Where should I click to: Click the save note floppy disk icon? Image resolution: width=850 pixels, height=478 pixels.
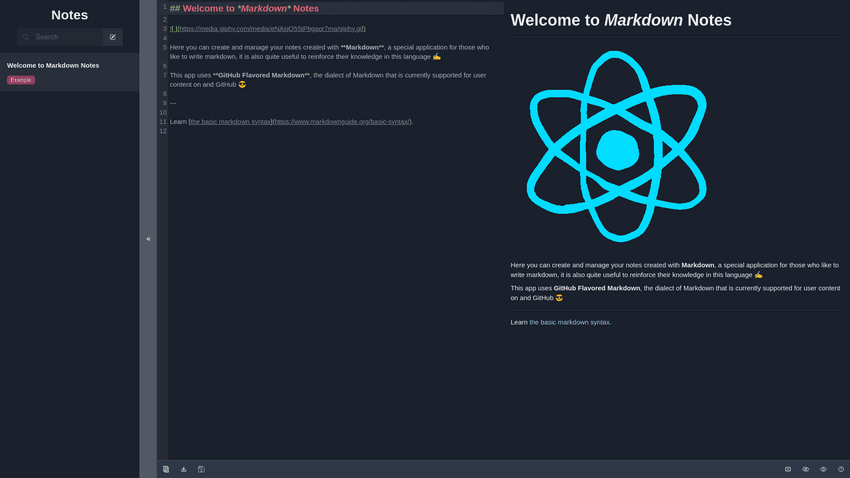tap(201, 469)
